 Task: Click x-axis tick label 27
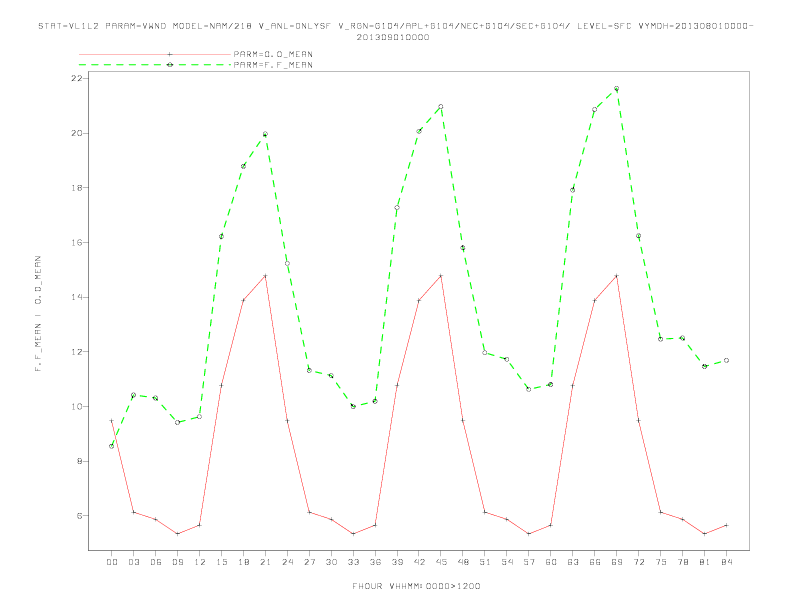309,562
